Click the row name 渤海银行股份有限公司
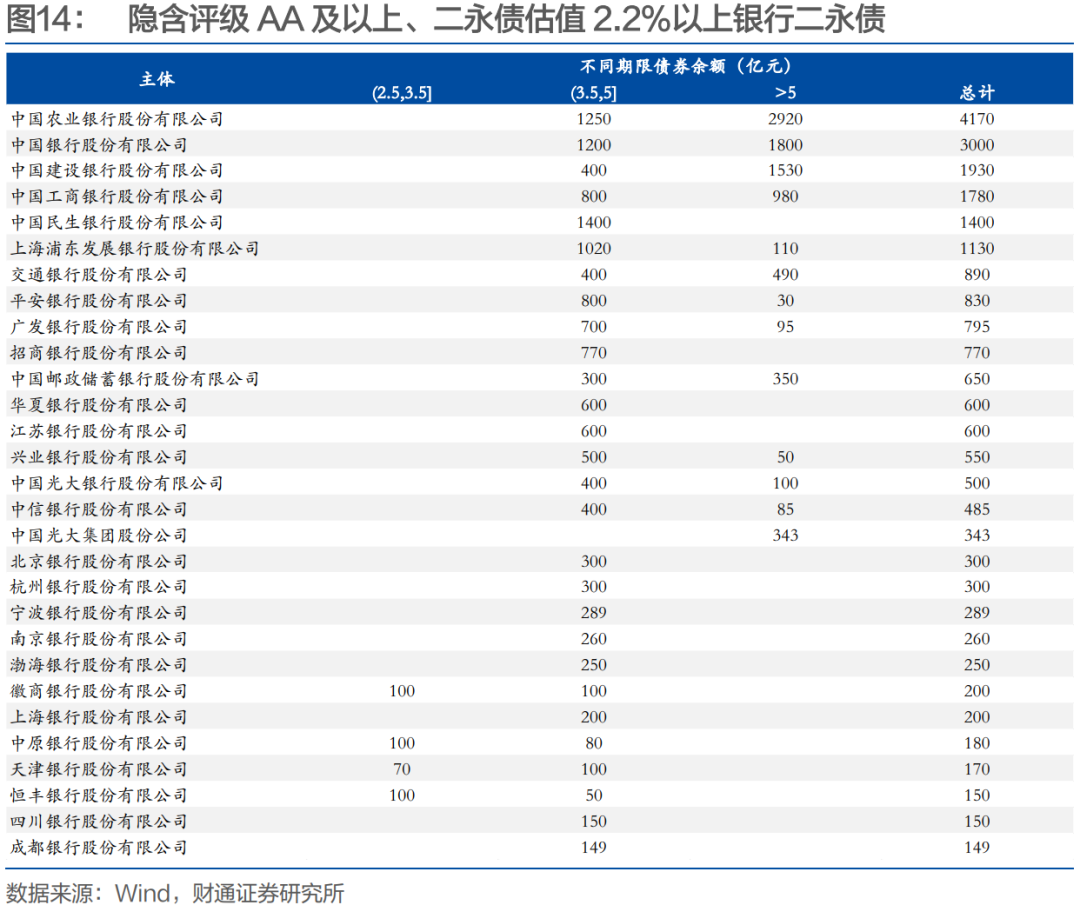The height and width of the screenshot is (905, 1080). 99,665
